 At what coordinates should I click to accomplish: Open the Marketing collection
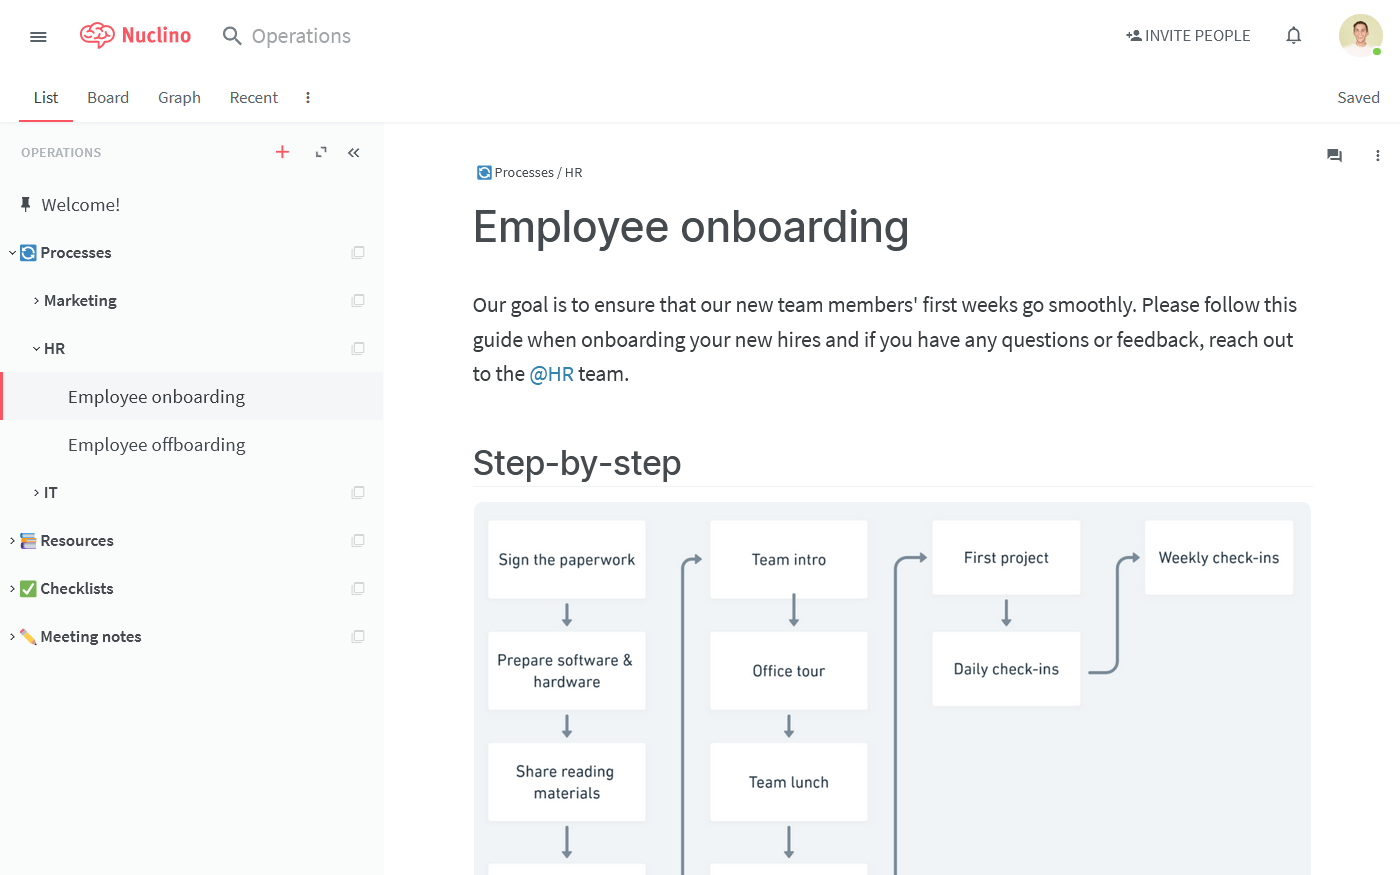(x=80, y=301)
